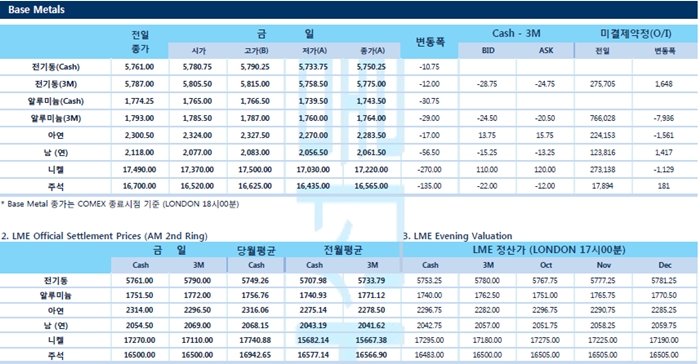Click the 224,153 open interest value
Screen dimensions: 700x364
[603, 135]
